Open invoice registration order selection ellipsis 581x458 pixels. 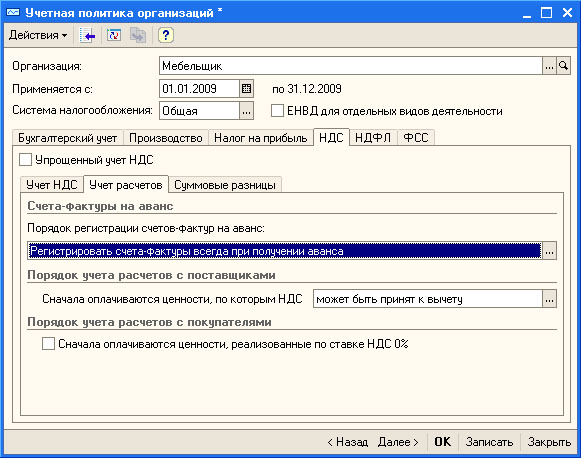pos(549,251)
